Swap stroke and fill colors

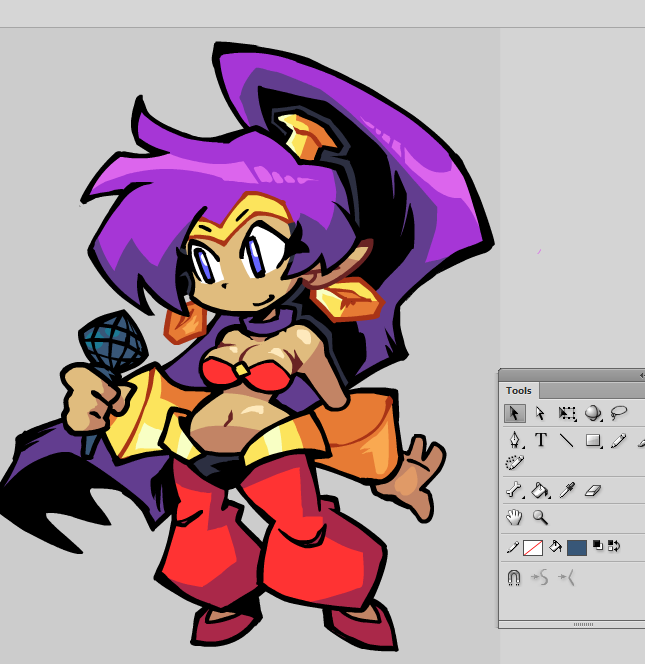click(x=614, y=546)
